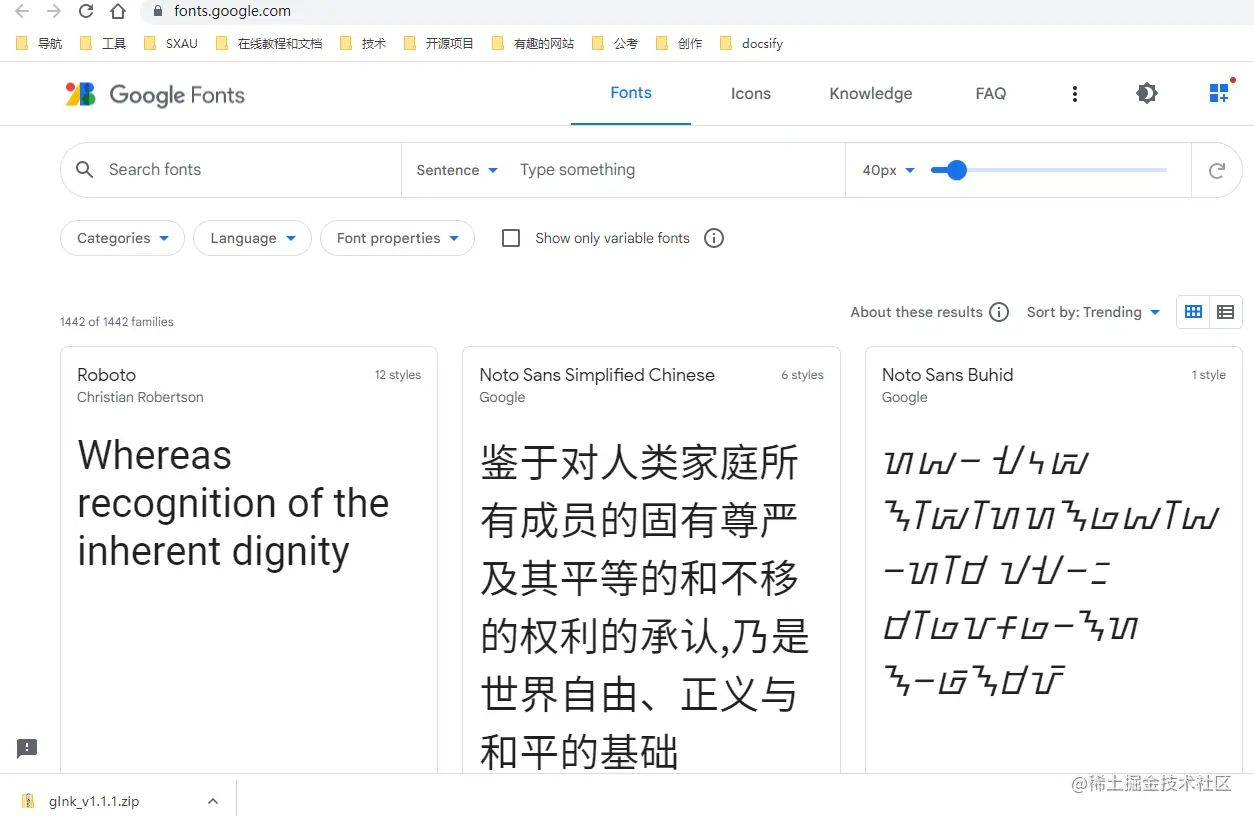Open the Sentence preview type dropdown
The width and height of the screenshot is (1254, 816).
(x=457, y=170)
